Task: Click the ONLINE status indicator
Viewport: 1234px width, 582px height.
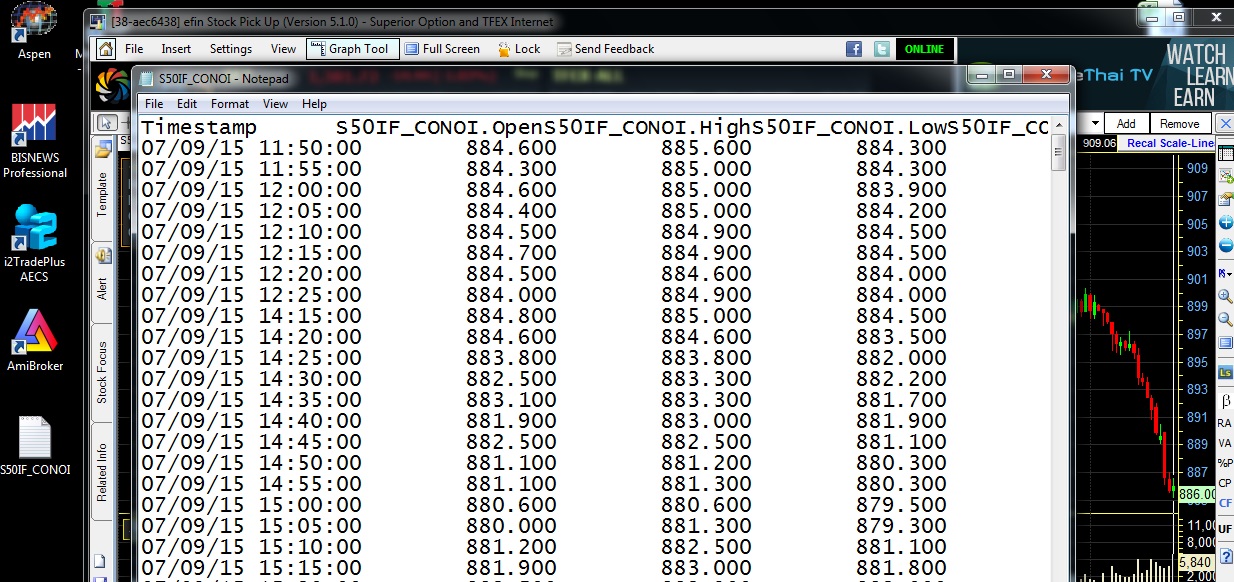Action: [x=924, y=49]
